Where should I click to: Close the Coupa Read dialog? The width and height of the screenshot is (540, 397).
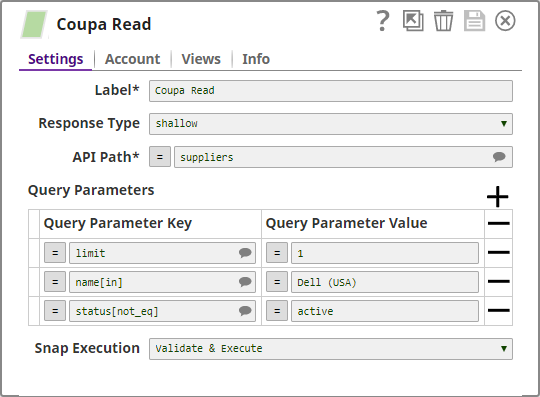505,21
